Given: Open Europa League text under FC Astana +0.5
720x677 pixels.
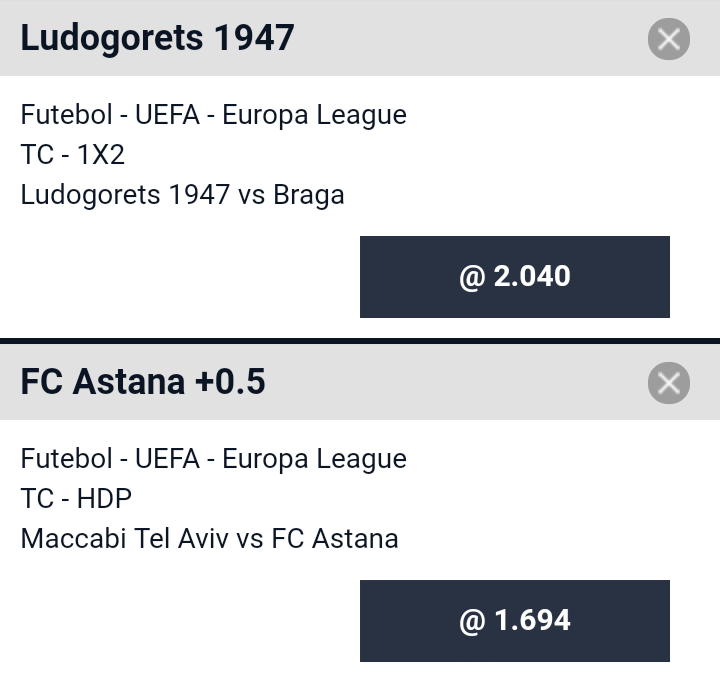Looking at the screenshot, I should pyautogui.click(x=315, y=459).
